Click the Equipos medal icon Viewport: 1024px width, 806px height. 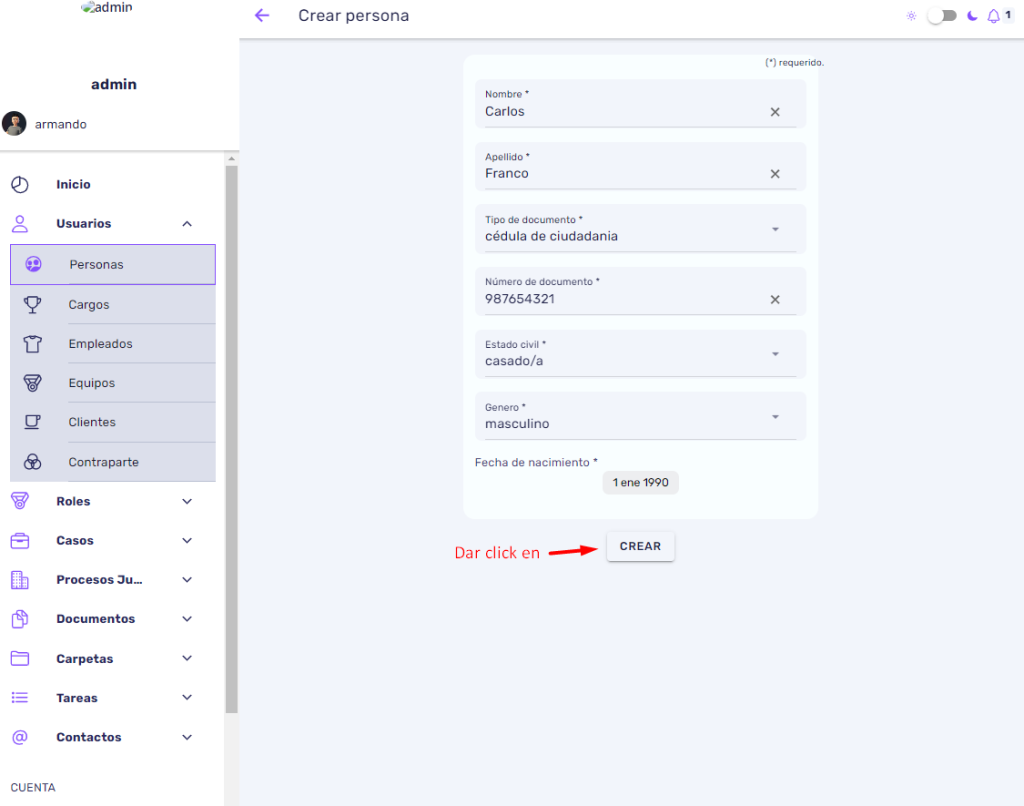coord(33,383)
